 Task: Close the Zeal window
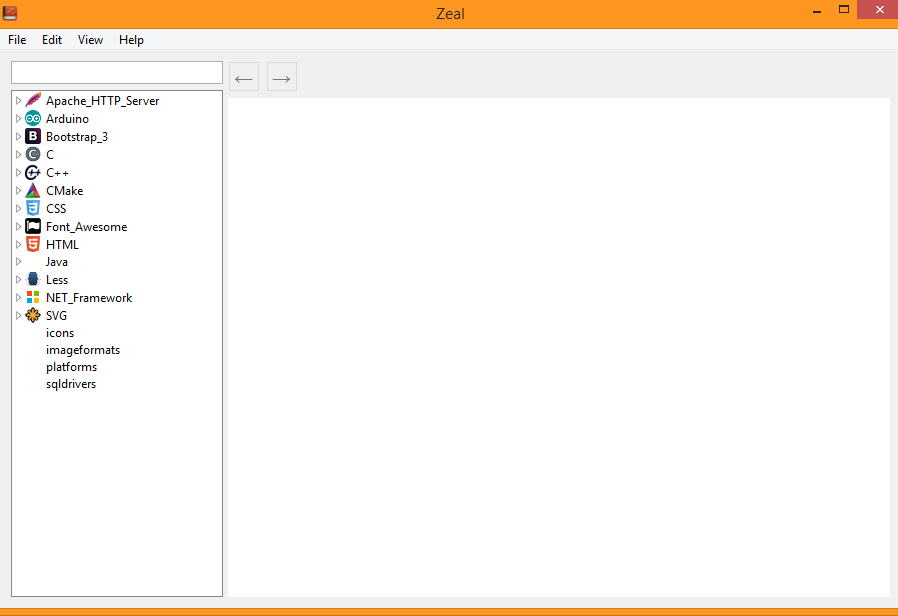coord(879,10)
